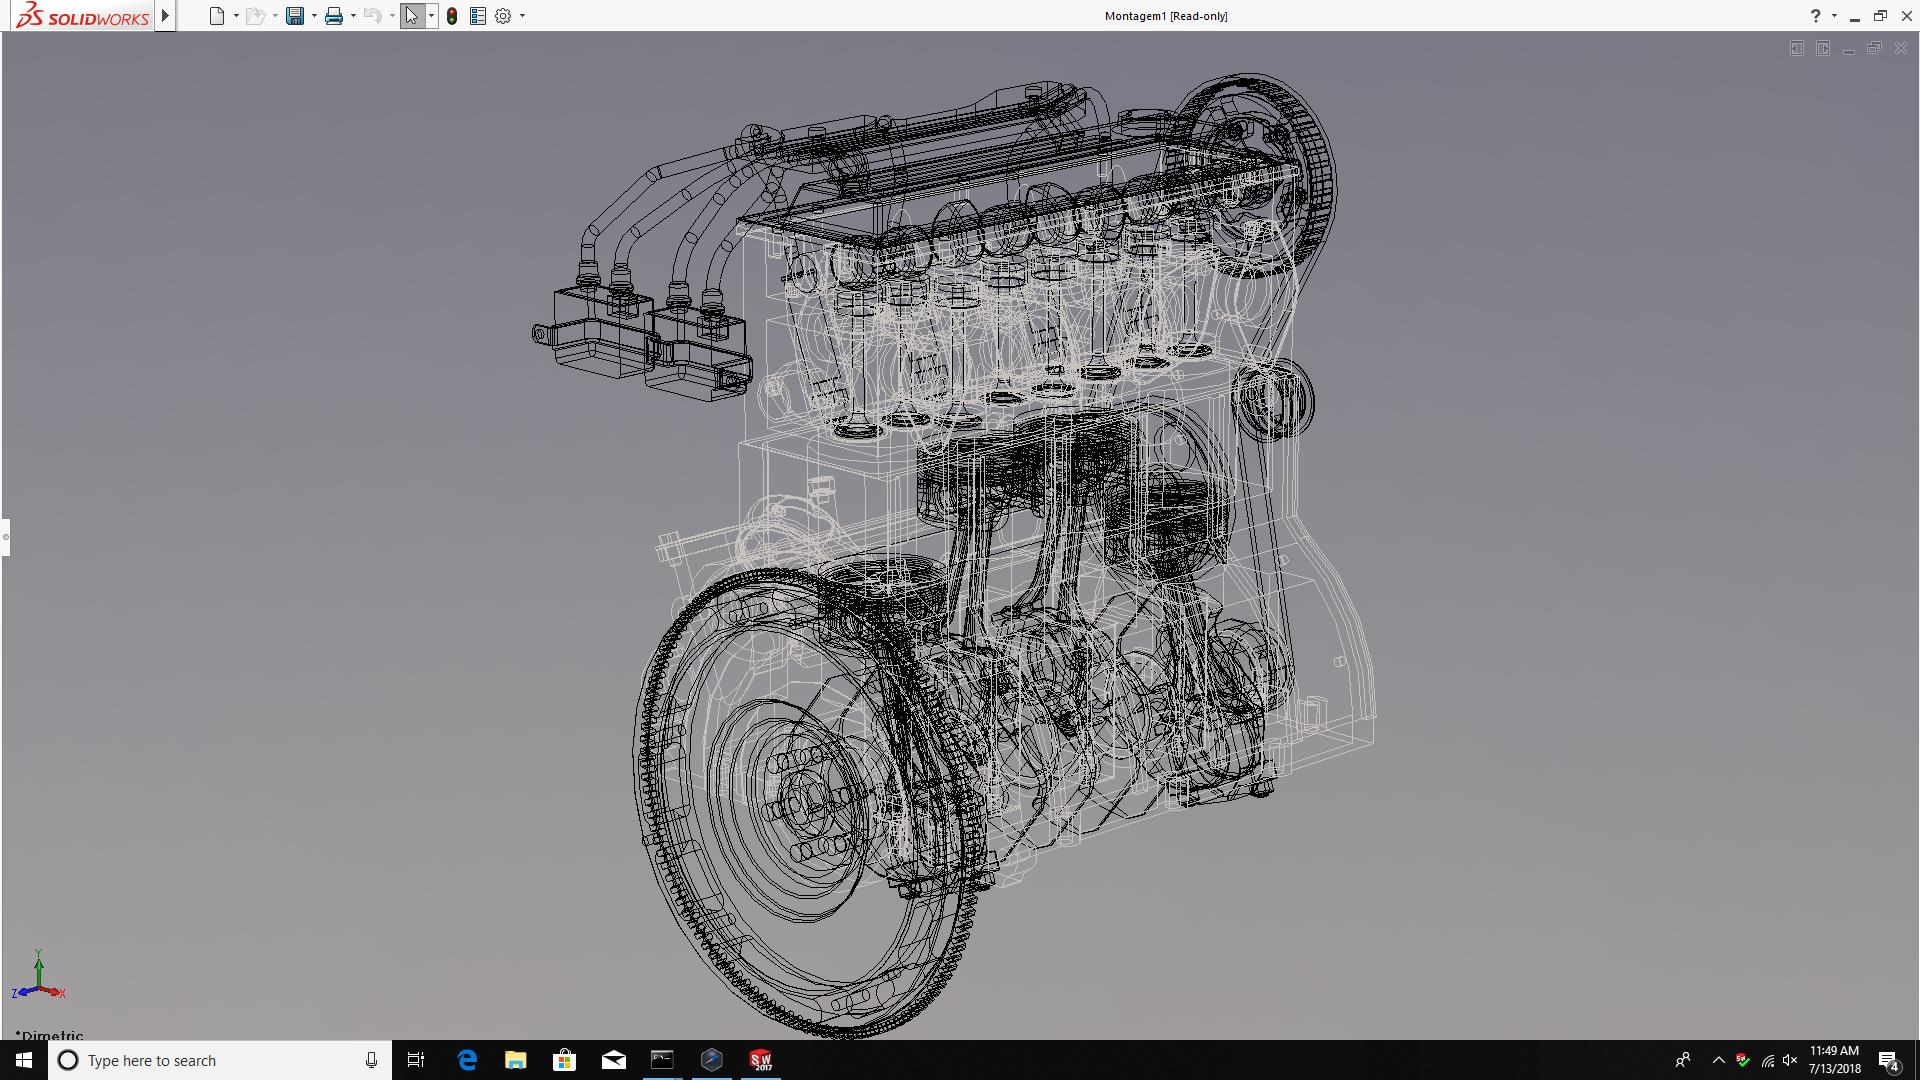Image resolution: width=1920 pixels, height=1080 pixels.
Task: Open File Properties list icon
Action: [x=478, y=16]
